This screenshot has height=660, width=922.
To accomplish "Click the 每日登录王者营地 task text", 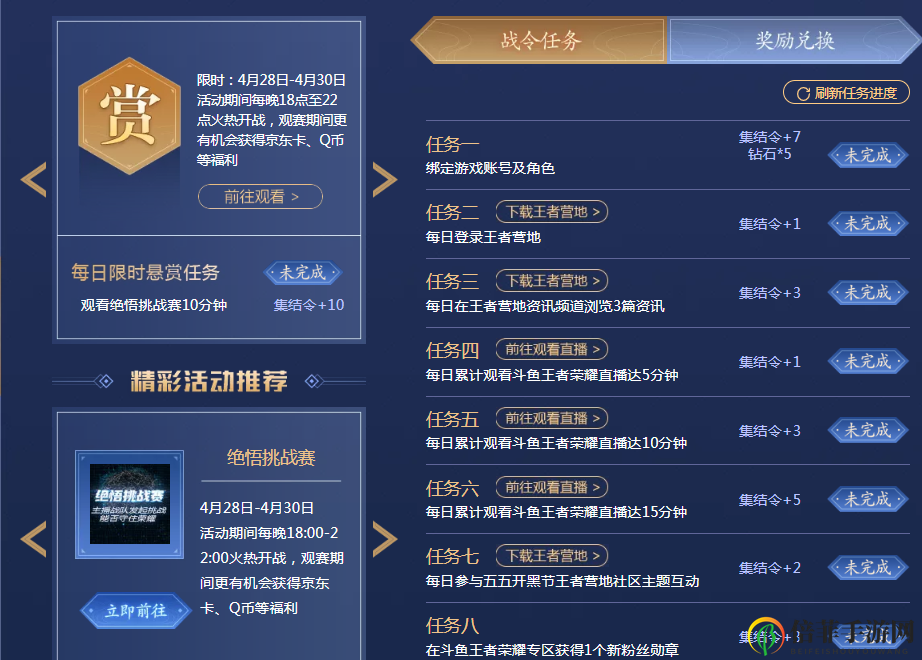I will (483, 237).
